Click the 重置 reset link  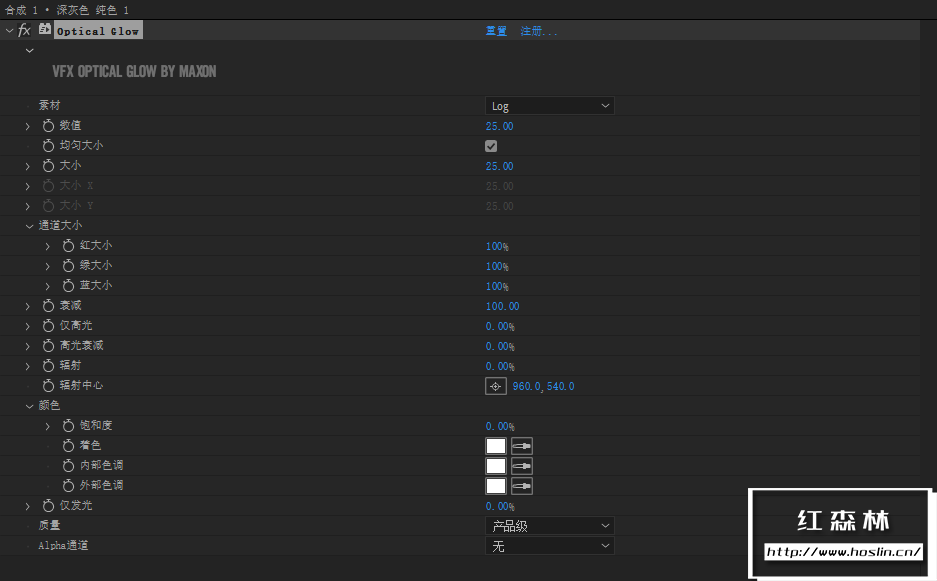pyautogui.click(x=495, y=30)
